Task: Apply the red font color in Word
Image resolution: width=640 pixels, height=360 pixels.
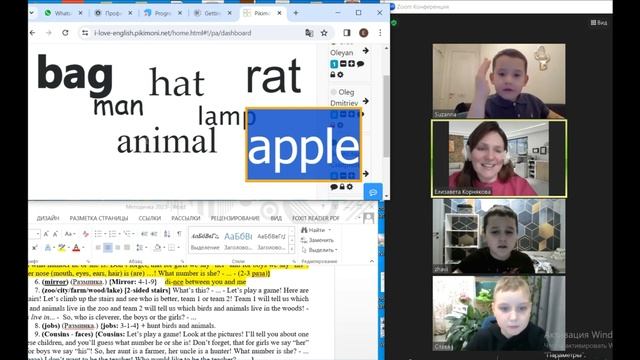Action: point(76,247)
